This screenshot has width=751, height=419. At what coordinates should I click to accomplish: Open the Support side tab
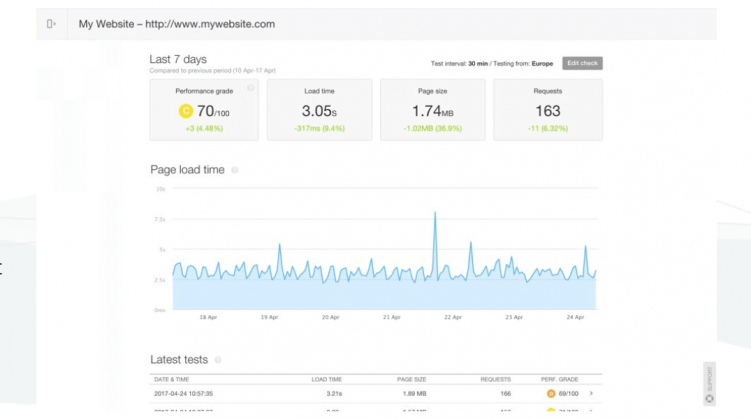(709, 384)
